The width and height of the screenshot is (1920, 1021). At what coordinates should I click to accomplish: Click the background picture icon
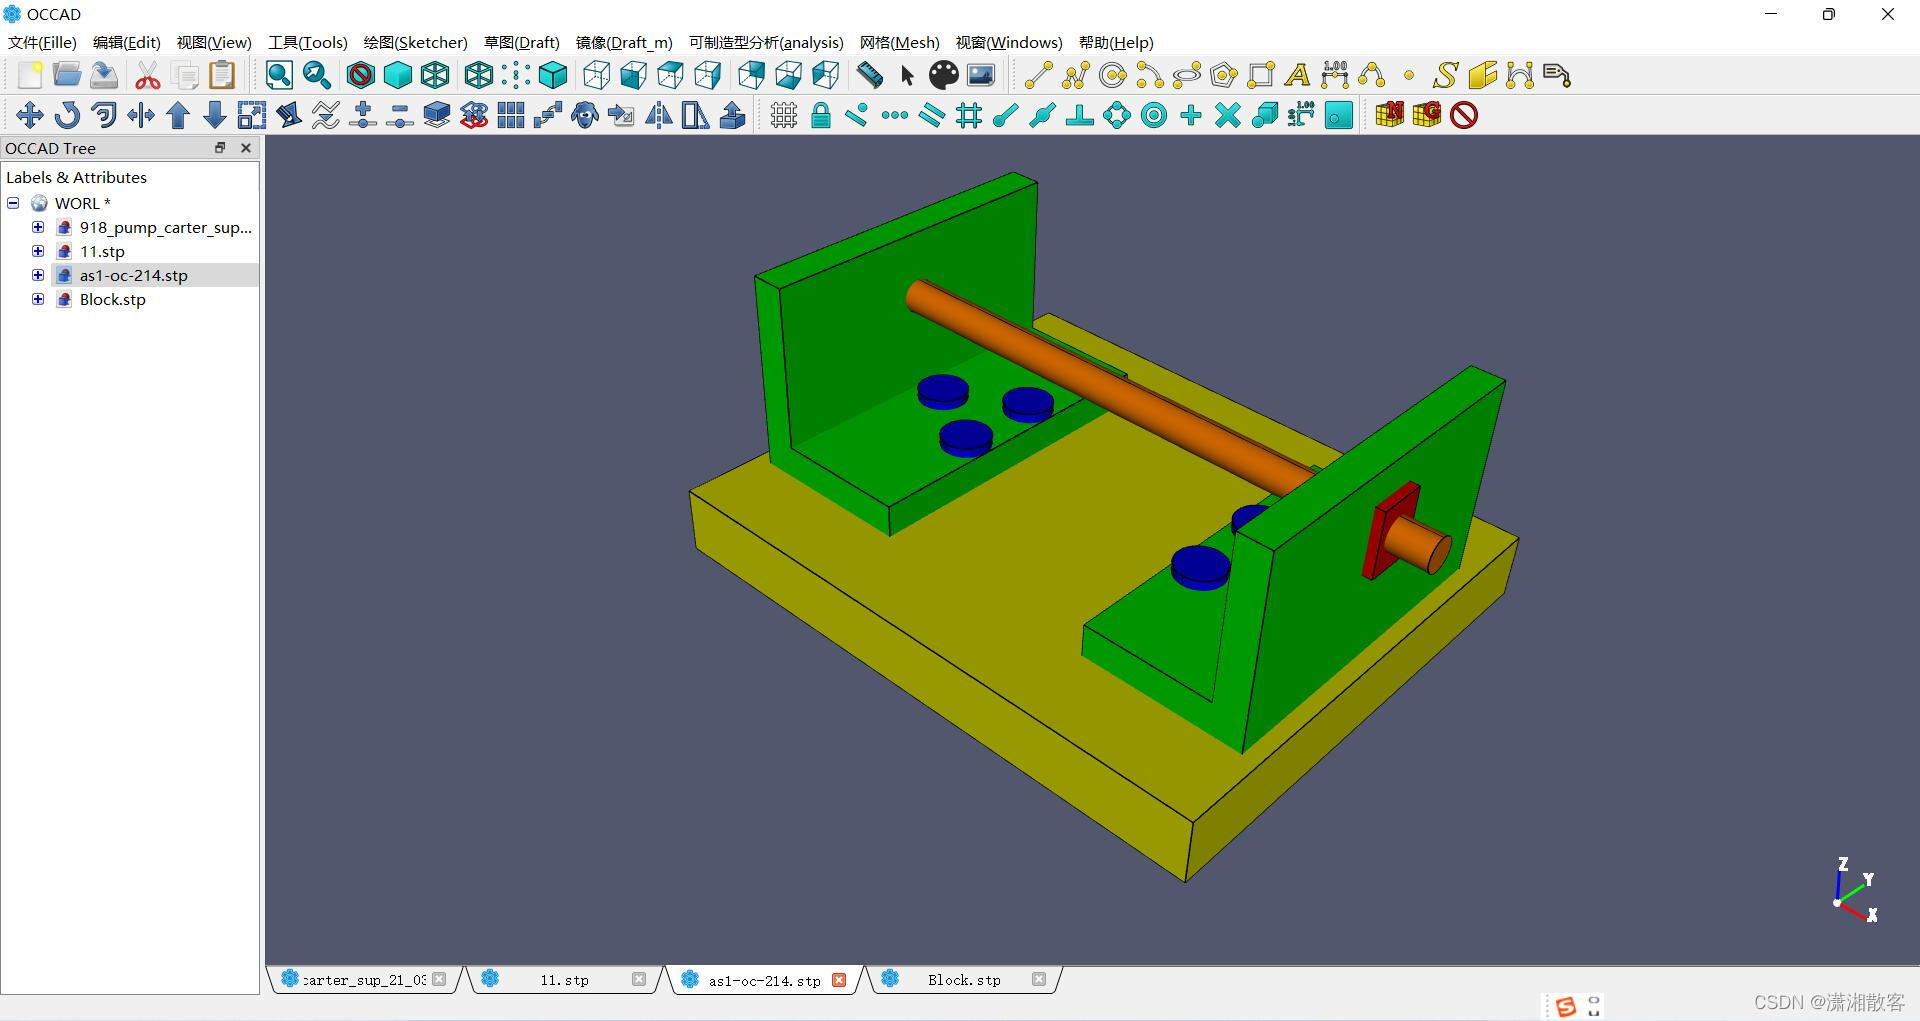point(981,75)
